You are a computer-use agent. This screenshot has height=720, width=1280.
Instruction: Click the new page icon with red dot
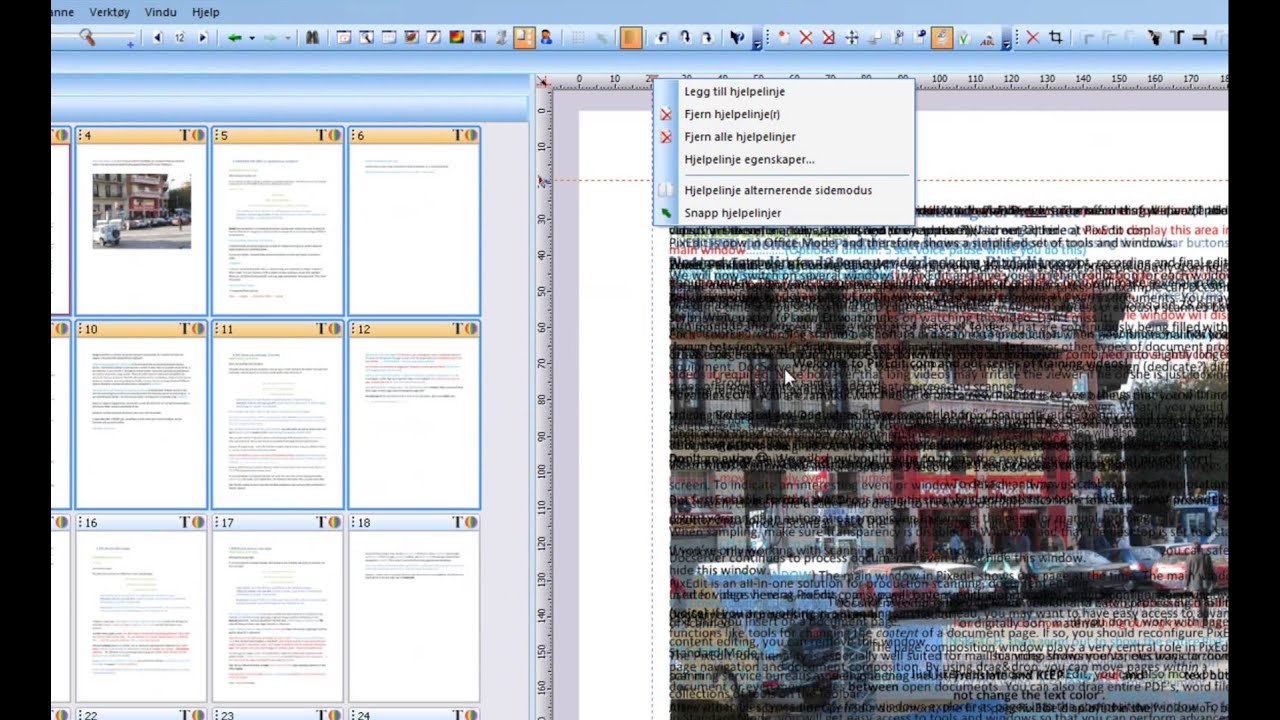tap(784, 37)
